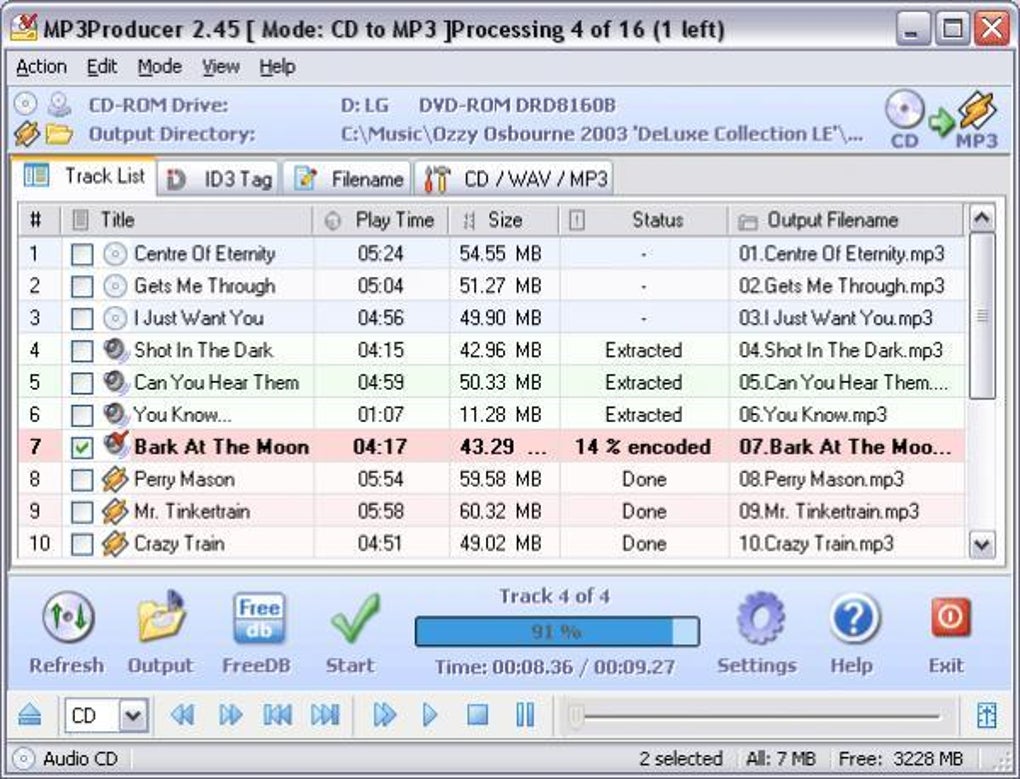1020x779 pixels.
Task: Sort by the Title column header
Action: click(x=187, y=220)
